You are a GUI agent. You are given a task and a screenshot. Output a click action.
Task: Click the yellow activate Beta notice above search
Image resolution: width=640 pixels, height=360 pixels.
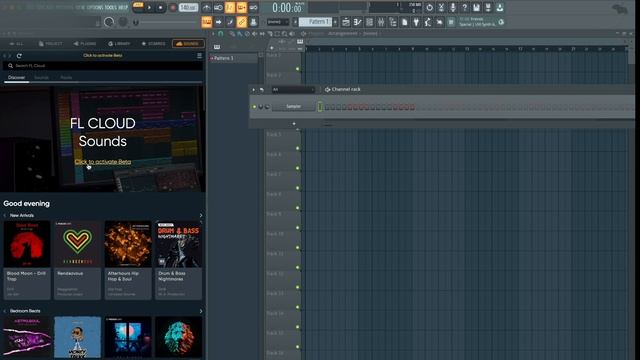(103, 56)
